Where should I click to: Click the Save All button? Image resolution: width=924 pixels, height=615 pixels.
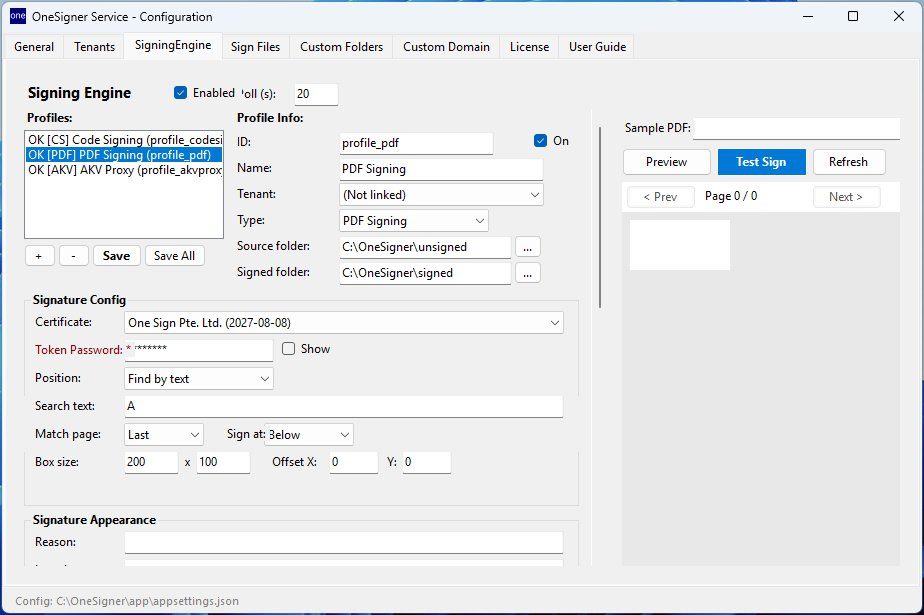tap(174, 256)
